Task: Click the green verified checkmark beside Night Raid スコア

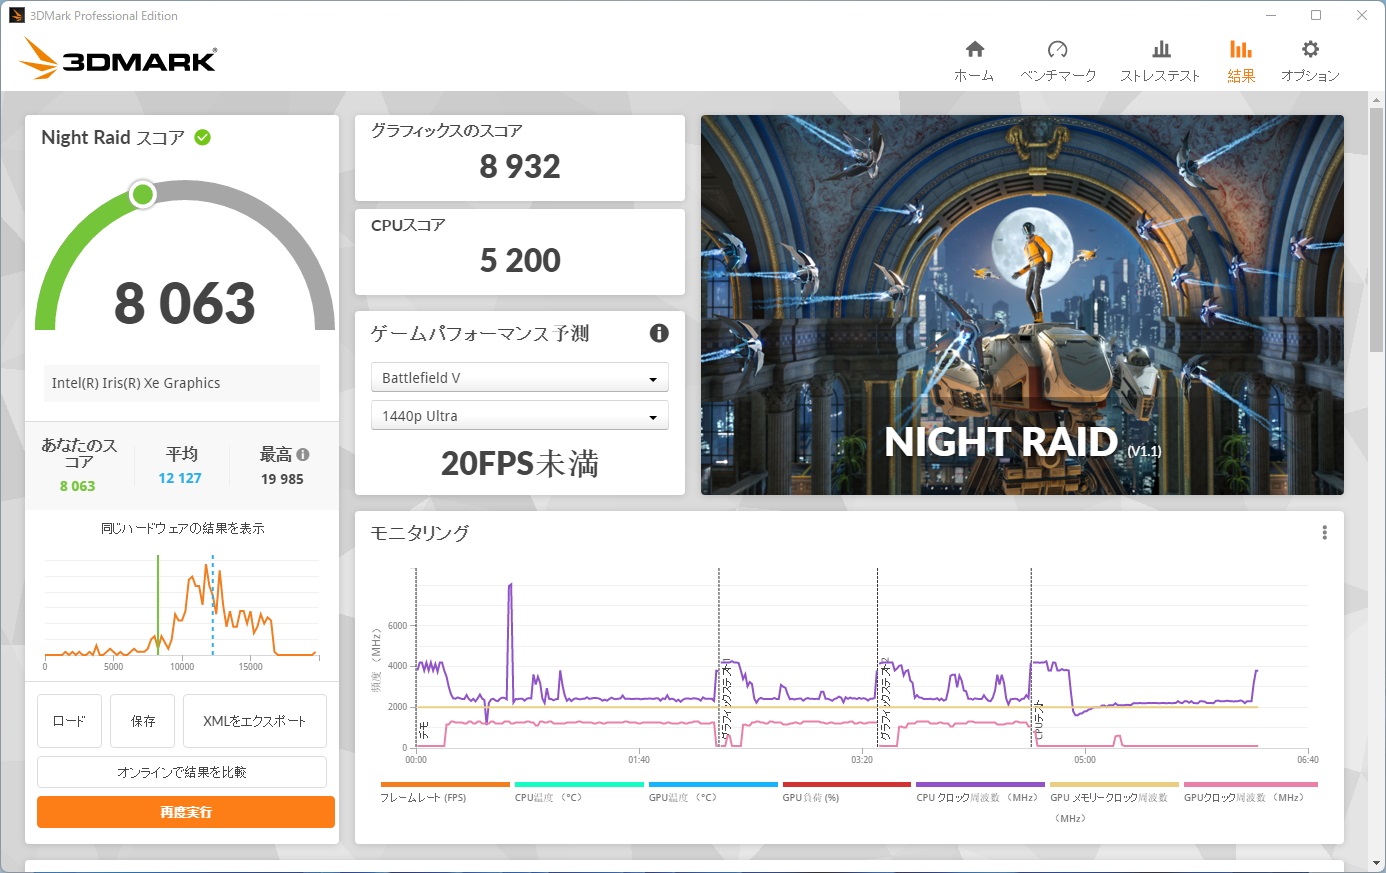Action: pos(203,137)
